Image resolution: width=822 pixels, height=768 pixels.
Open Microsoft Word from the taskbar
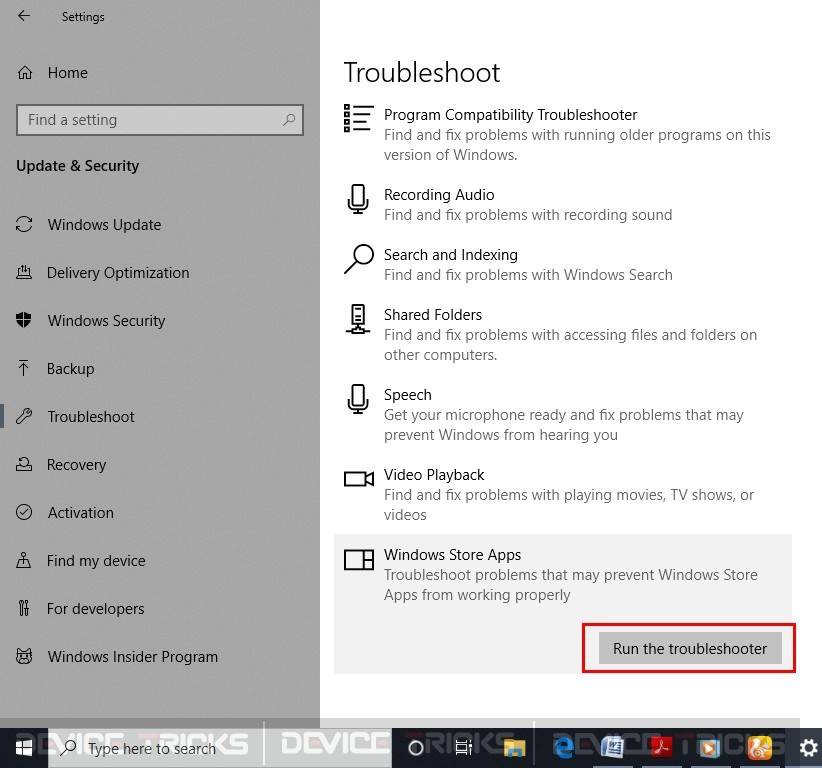(612, 747)
